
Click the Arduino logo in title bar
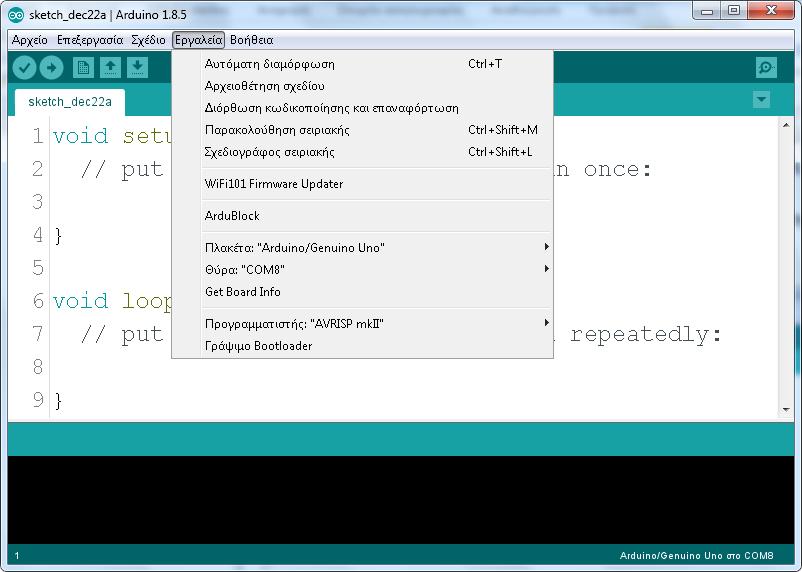click(x=16, y=15)
